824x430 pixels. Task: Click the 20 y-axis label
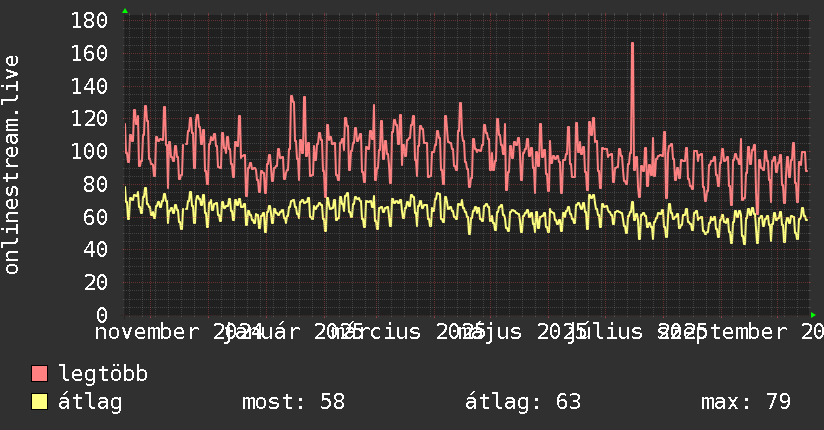(96, 283)
